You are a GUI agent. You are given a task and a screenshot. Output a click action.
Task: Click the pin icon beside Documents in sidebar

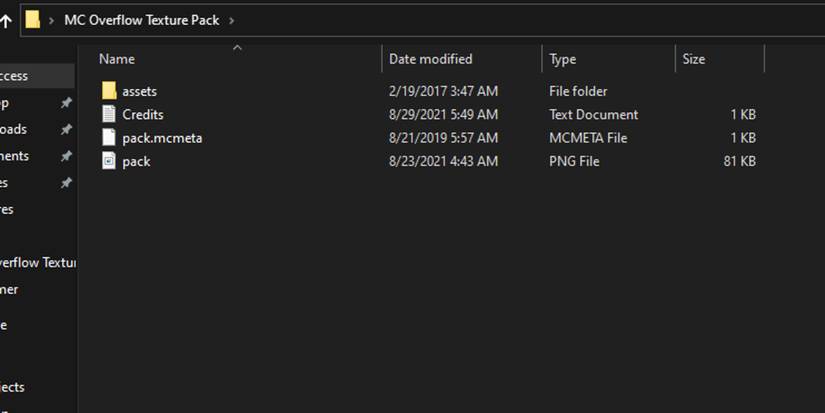[x=66, y=156]
